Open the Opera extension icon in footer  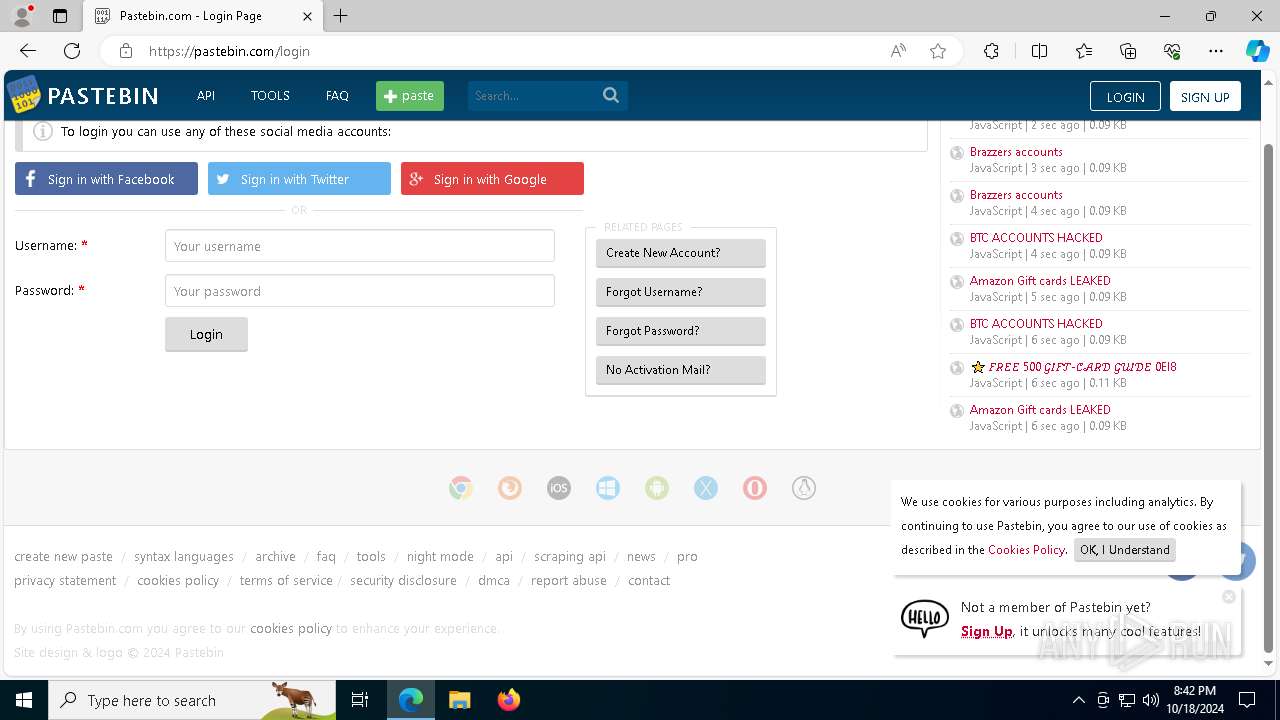click(x=755, y=488)
